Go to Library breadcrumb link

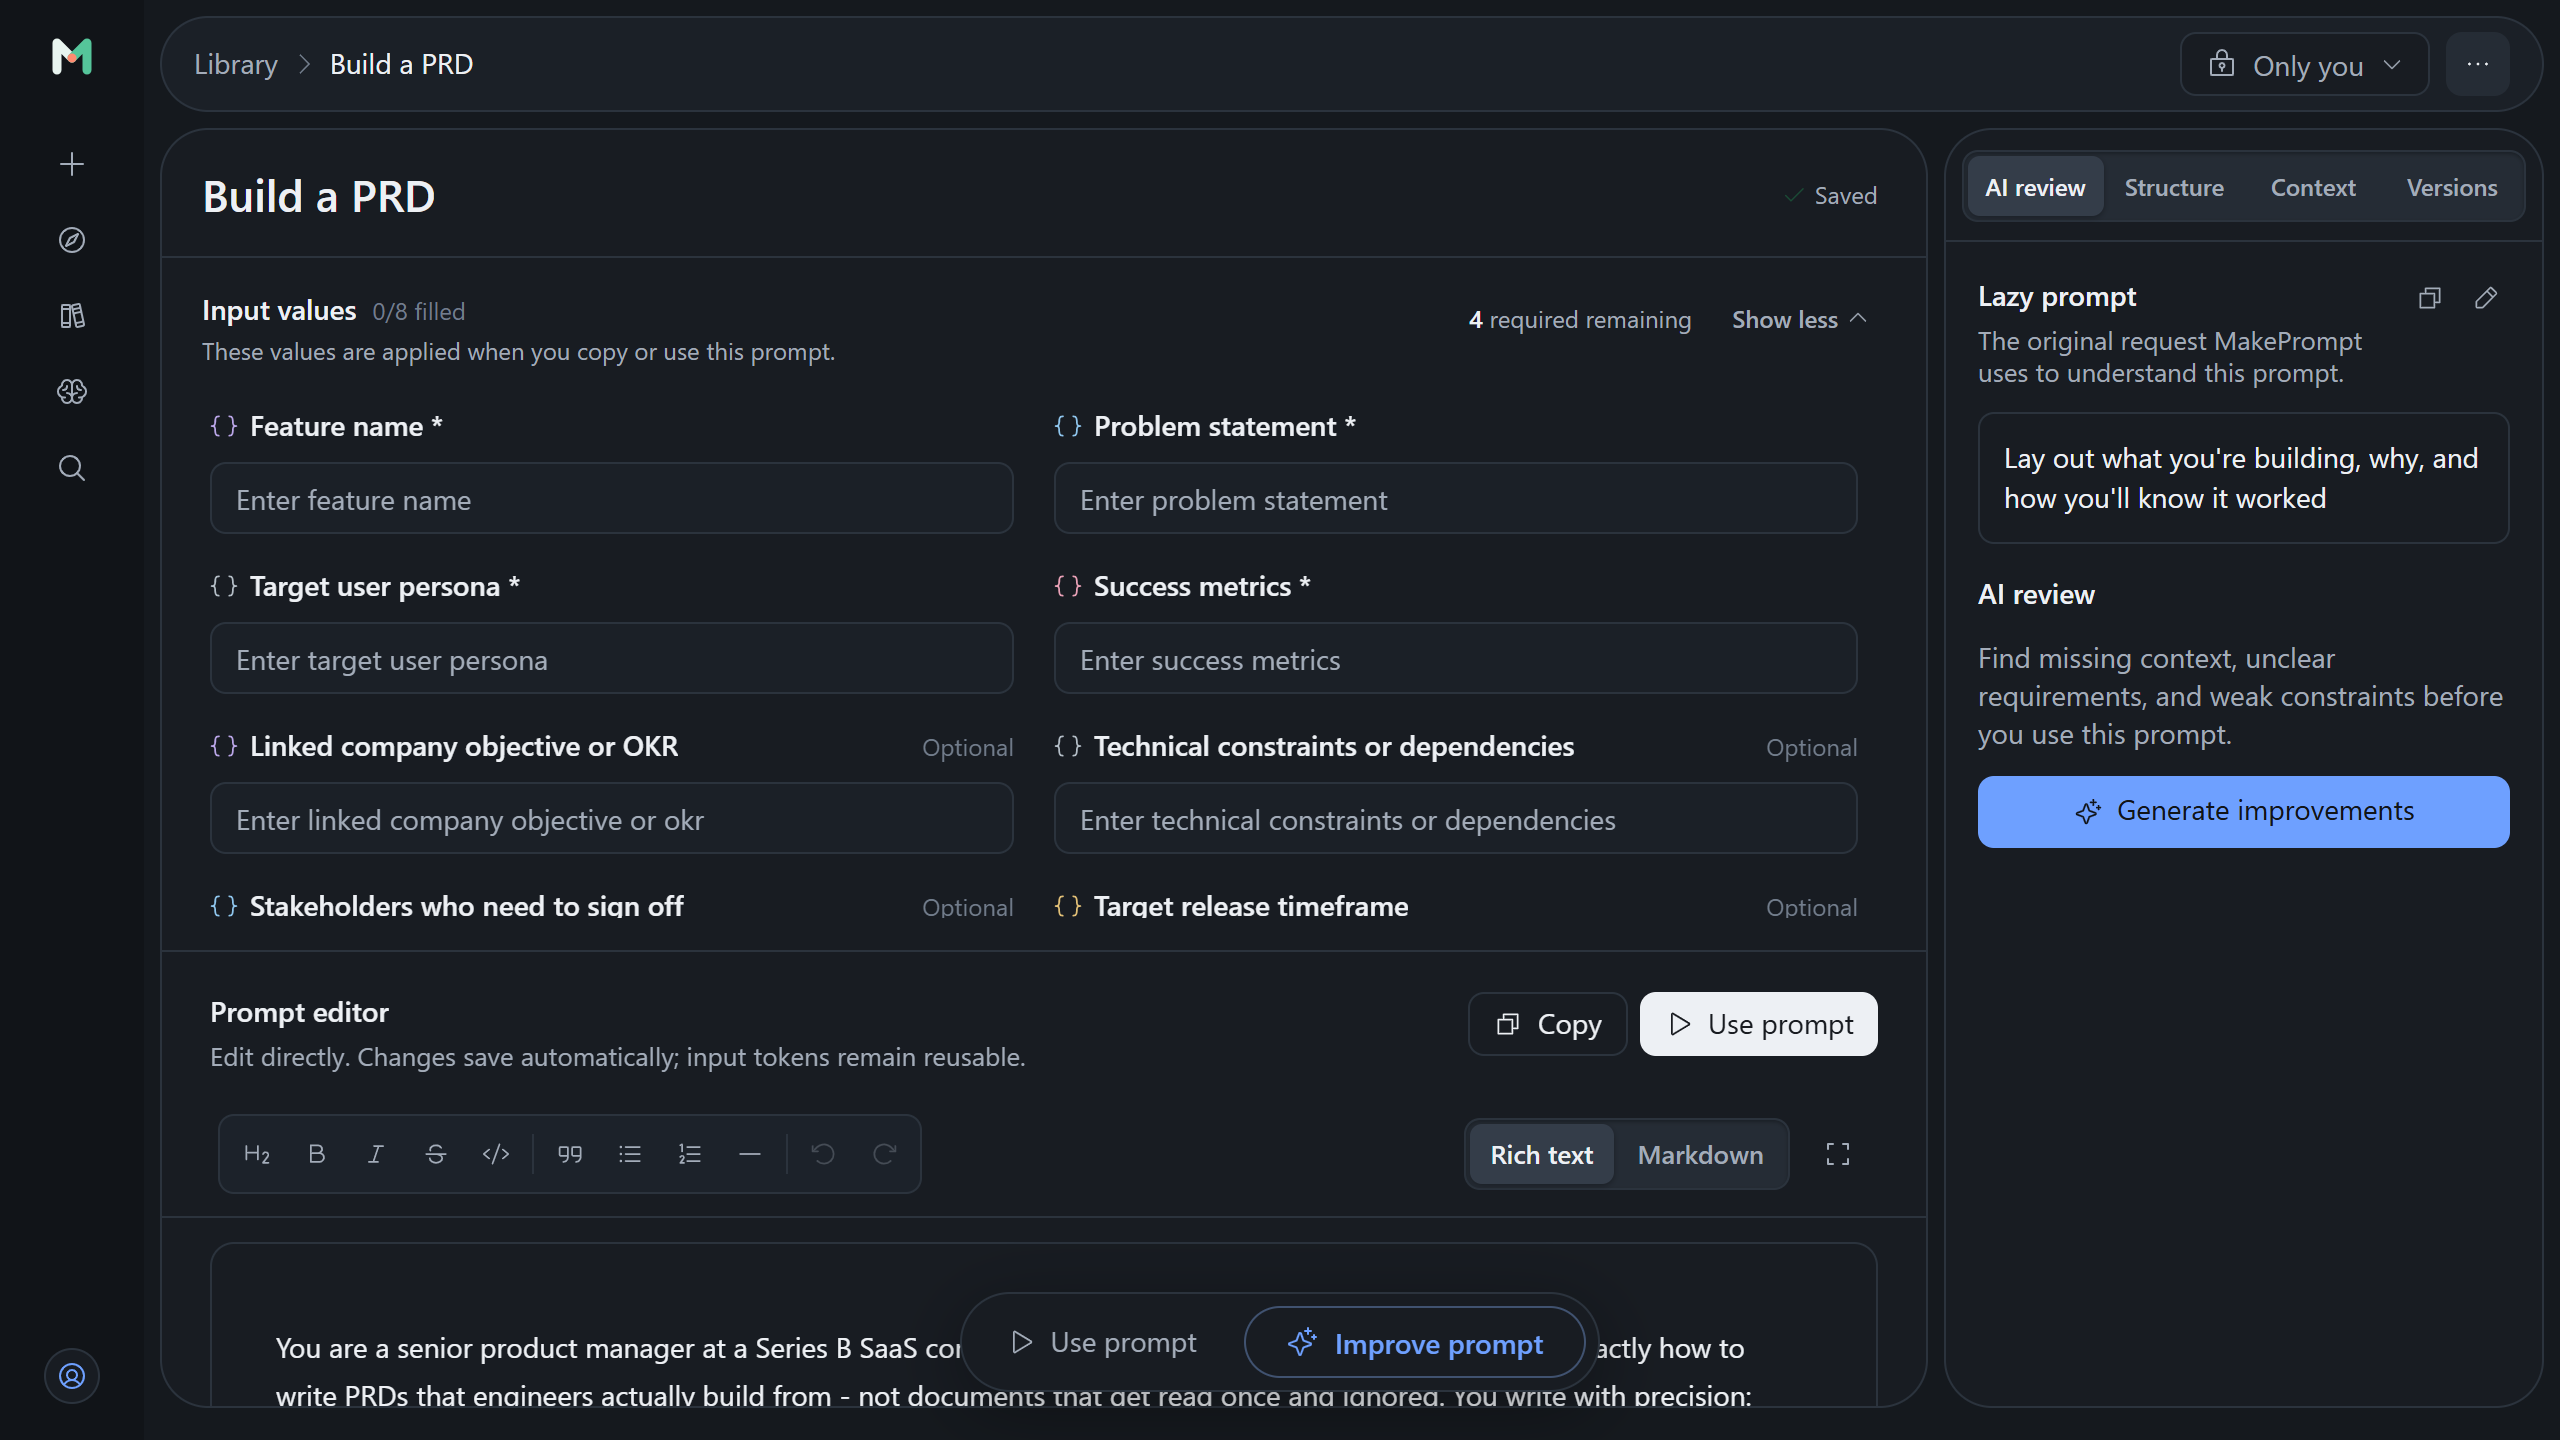pos(236,65)
